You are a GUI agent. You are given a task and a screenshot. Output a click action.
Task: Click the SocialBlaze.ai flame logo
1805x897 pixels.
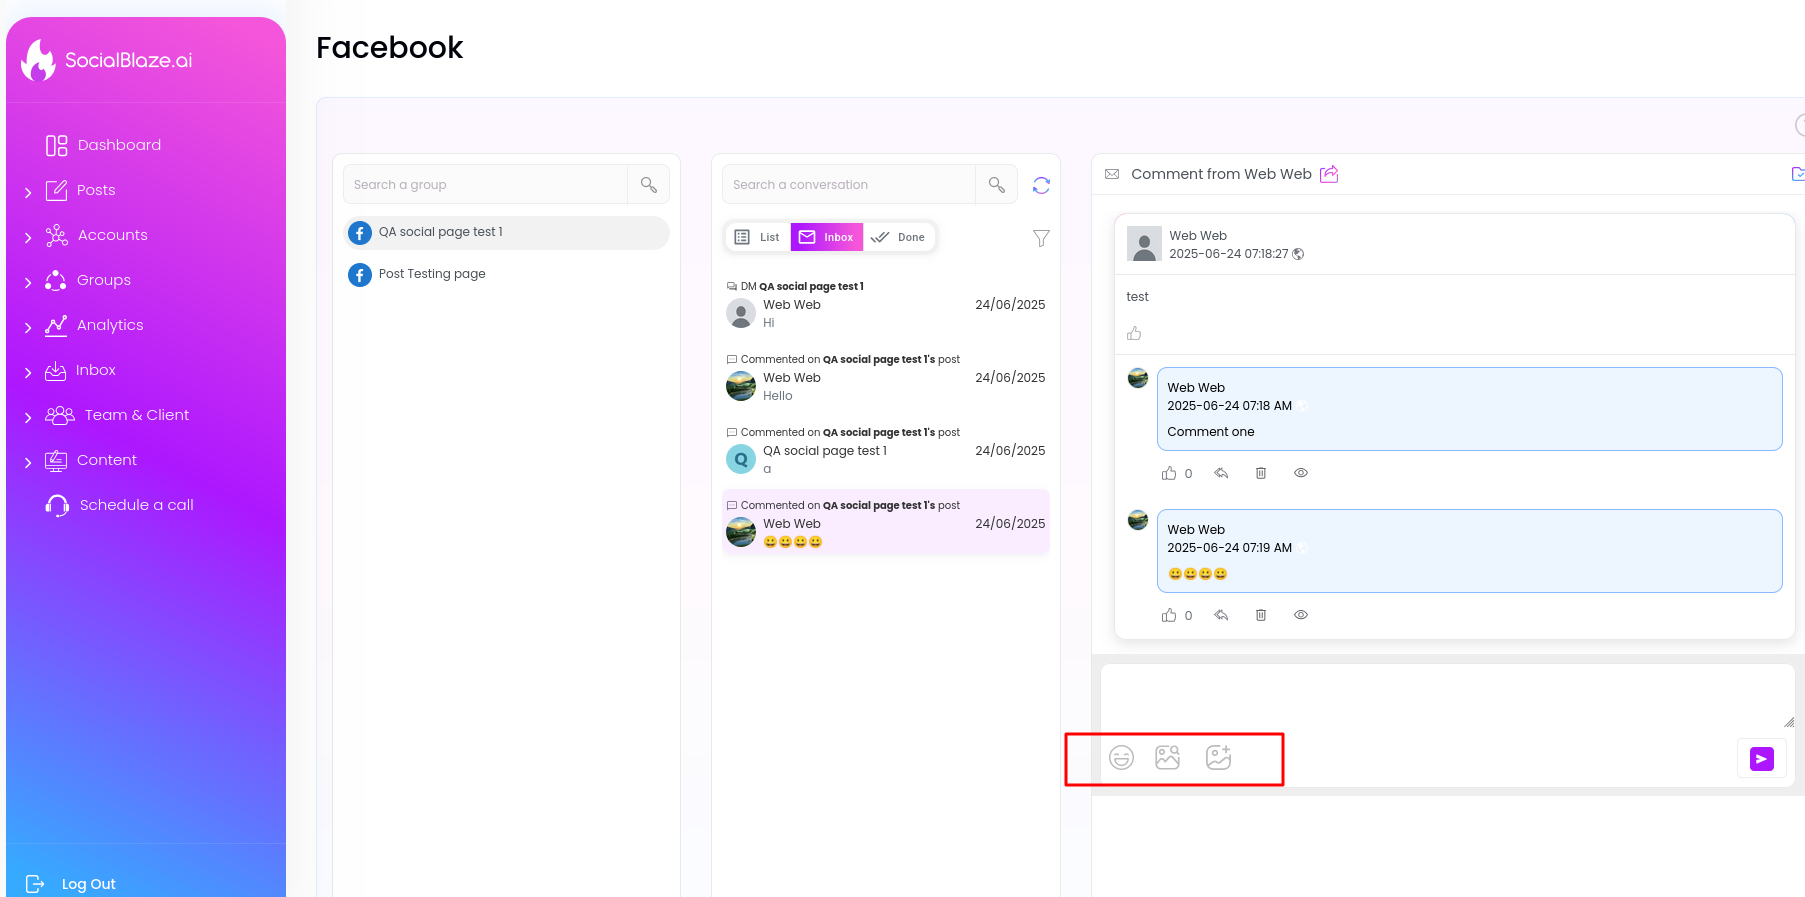click(x=39, y=60)
